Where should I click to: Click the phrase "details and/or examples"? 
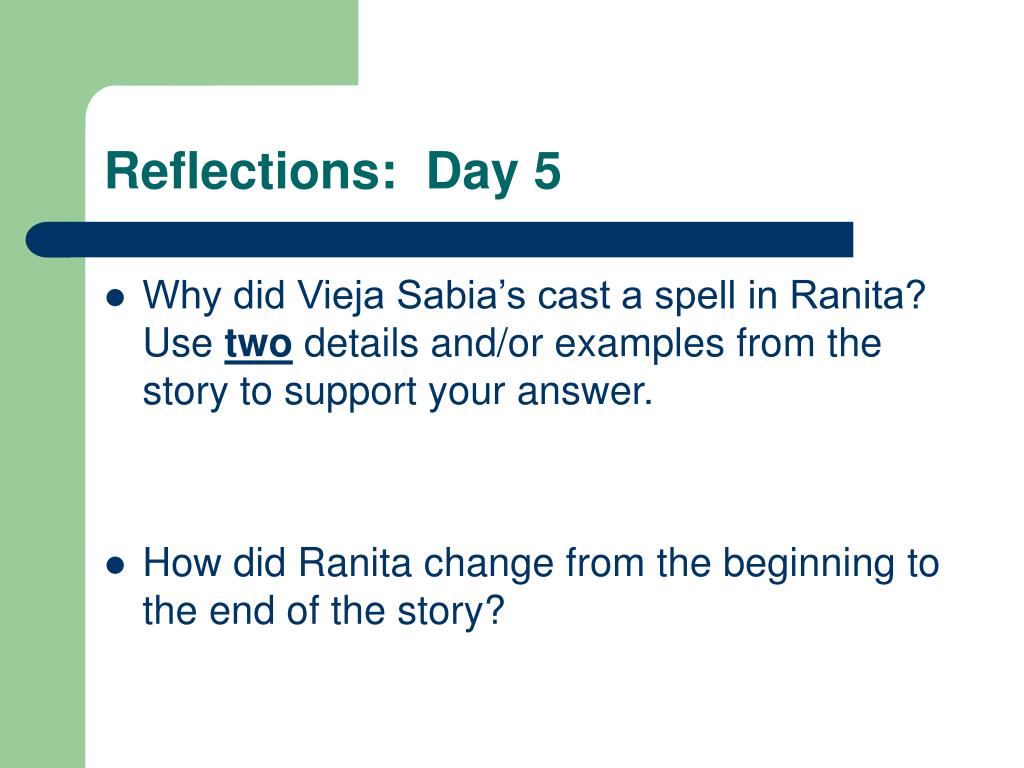click(x=514, y=344)
